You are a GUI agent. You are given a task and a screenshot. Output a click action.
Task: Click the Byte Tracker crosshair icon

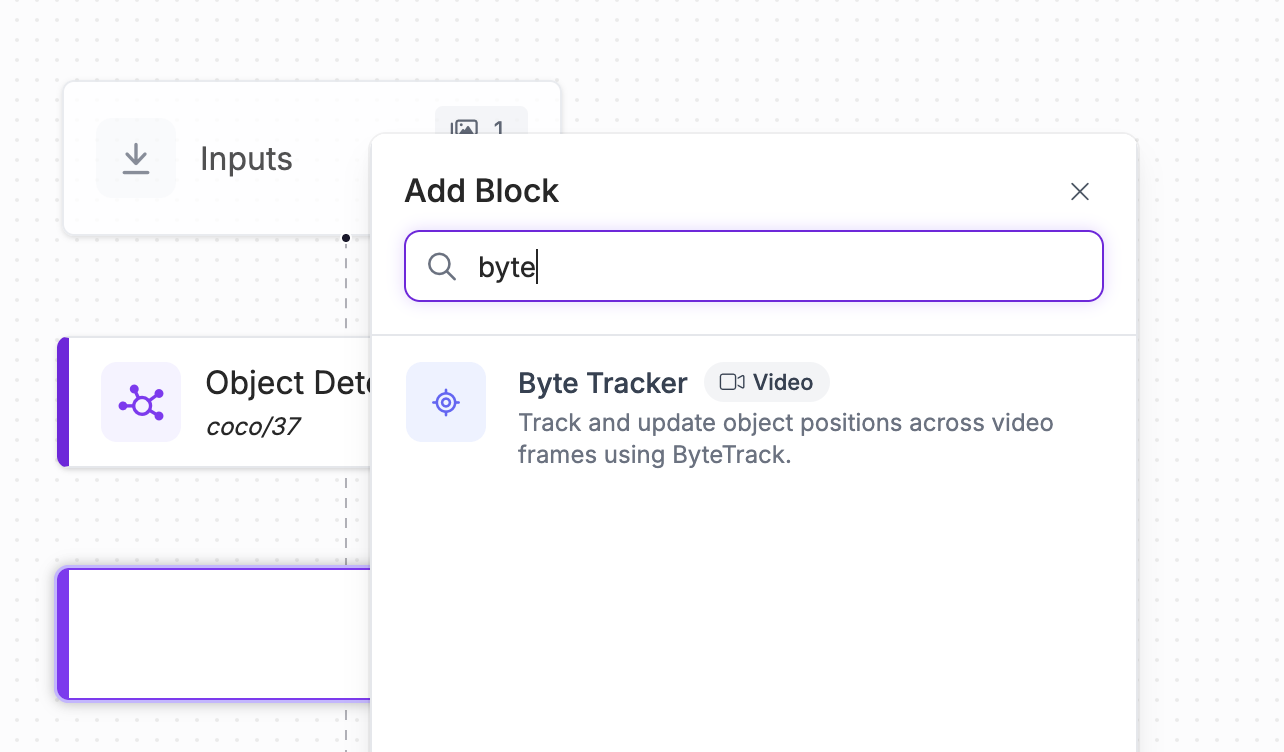[x=446, y=402]
